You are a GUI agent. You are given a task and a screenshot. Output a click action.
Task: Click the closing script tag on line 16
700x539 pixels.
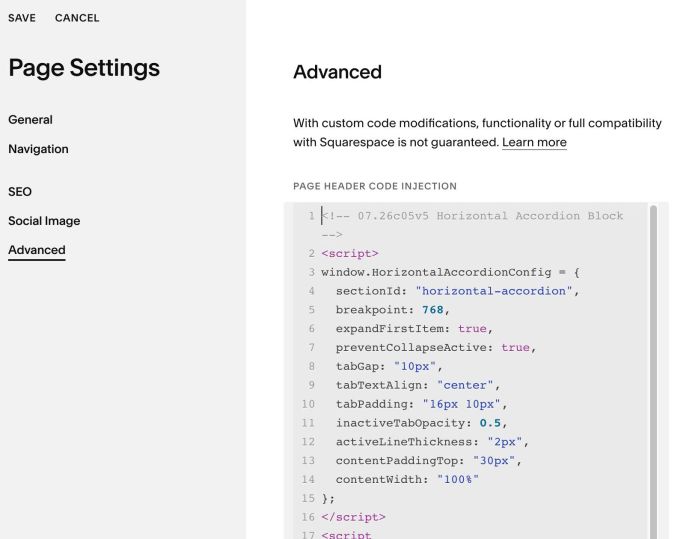coord(353,517)
